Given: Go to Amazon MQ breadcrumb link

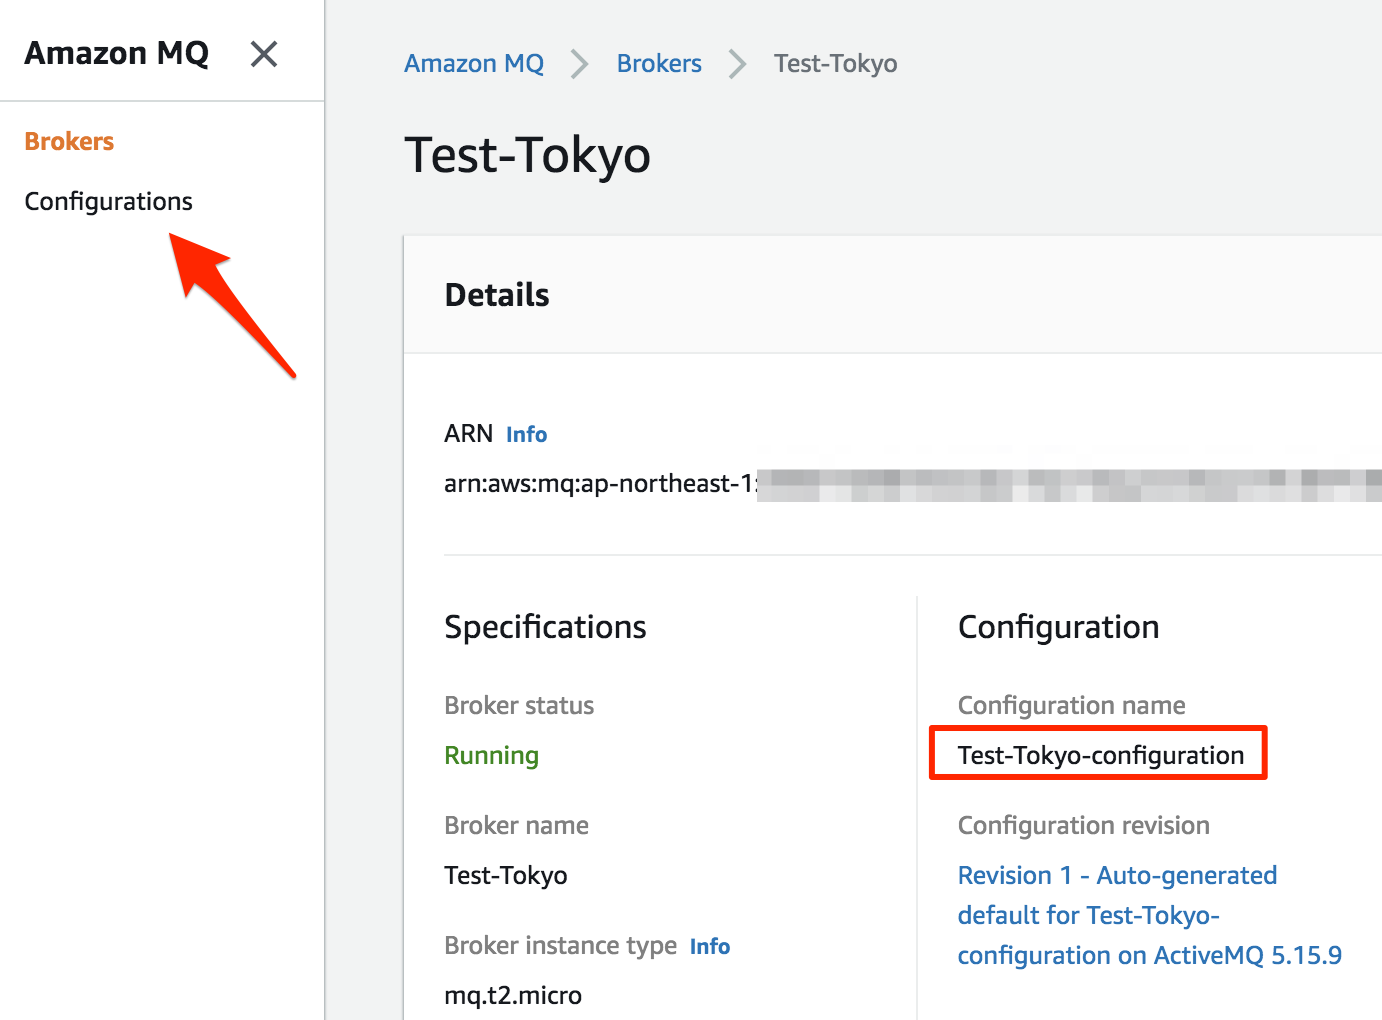Looking at the screenshot, I should pos(474,63).
